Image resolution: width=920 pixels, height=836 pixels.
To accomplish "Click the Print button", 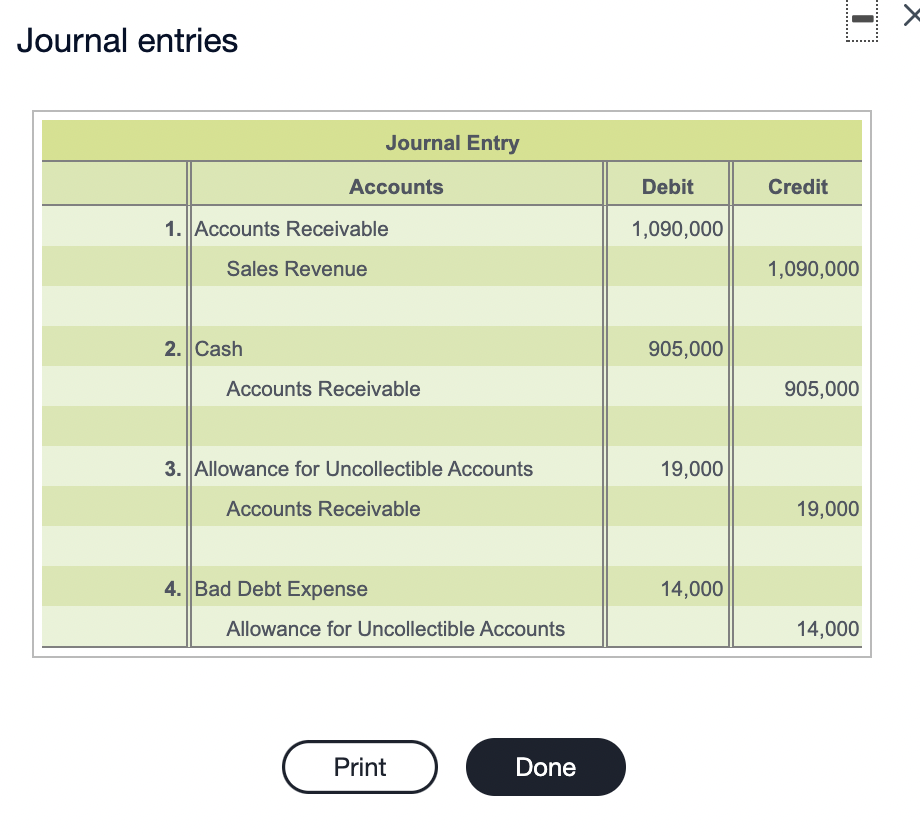I will [359, 767].
